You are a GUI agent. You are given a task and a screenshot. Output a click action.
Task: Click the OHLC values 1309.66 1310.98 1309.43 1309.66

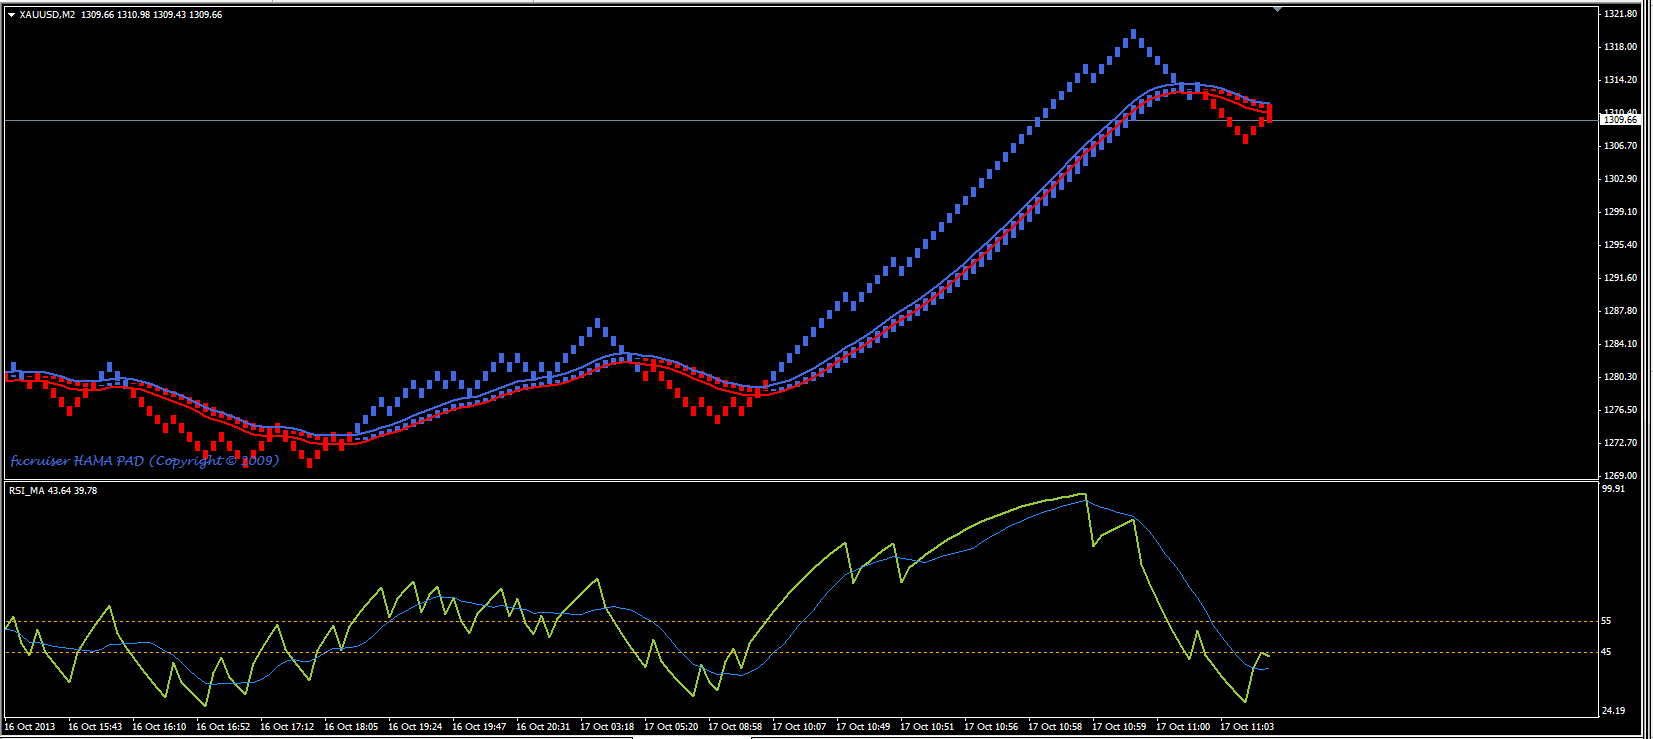(x=152, y=15)
